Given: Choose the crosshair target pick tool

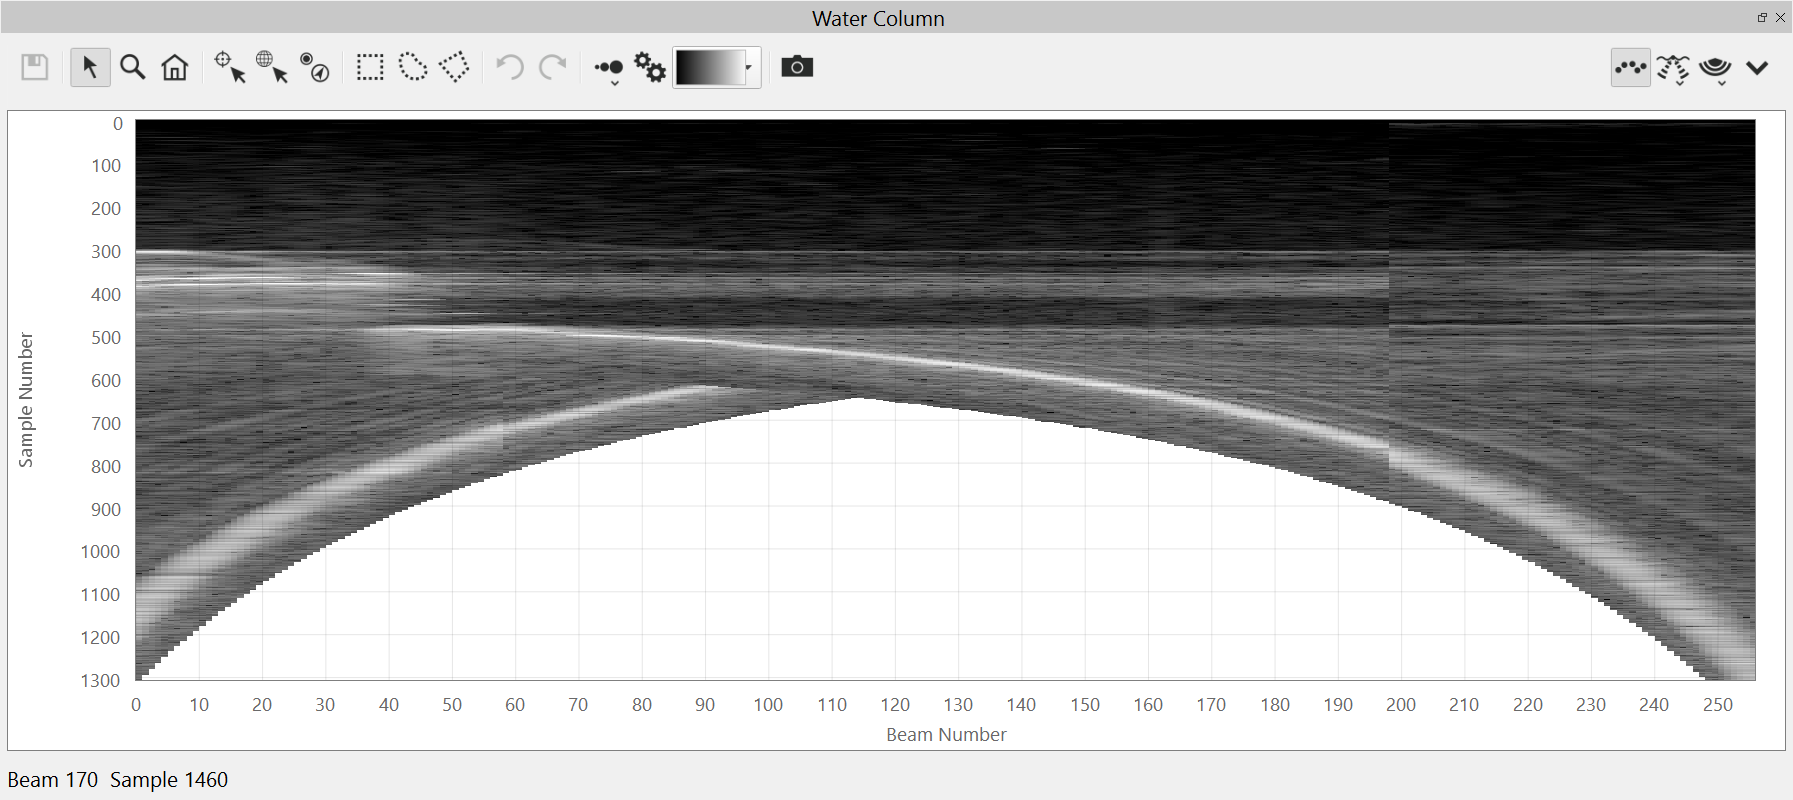Looking at the screenshot, I should click(x=229, y=67).
